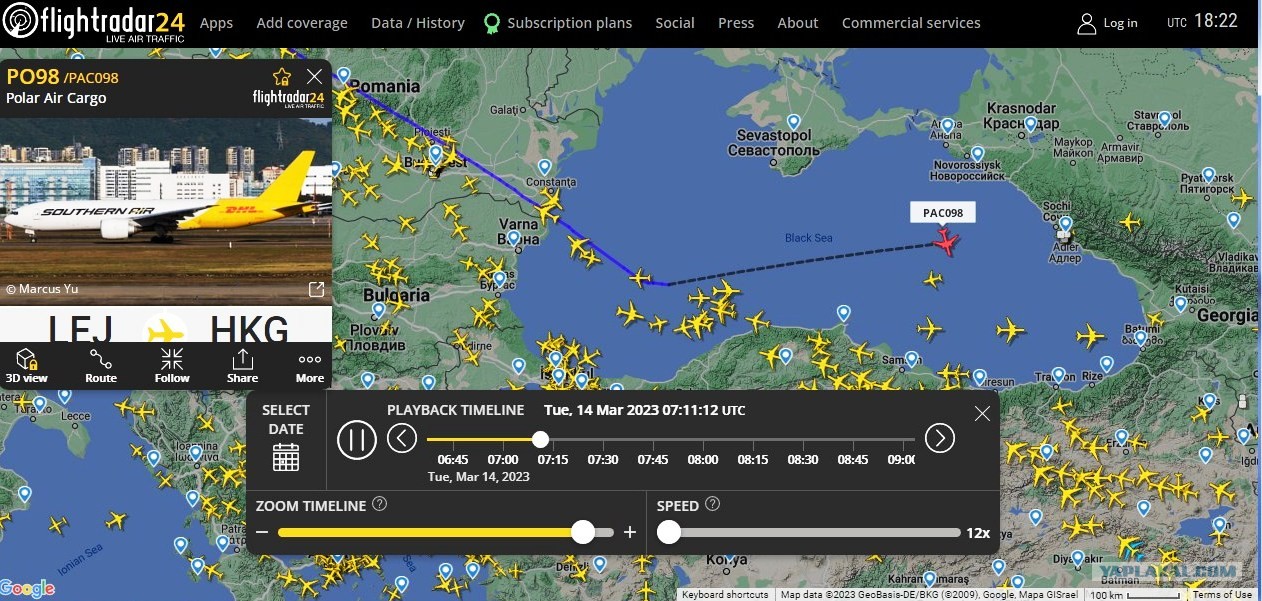Image resolution: width=1262 pixels, height=601 pixels.
Task: Increase zoom timeline with plus
Action: point(630,533)
